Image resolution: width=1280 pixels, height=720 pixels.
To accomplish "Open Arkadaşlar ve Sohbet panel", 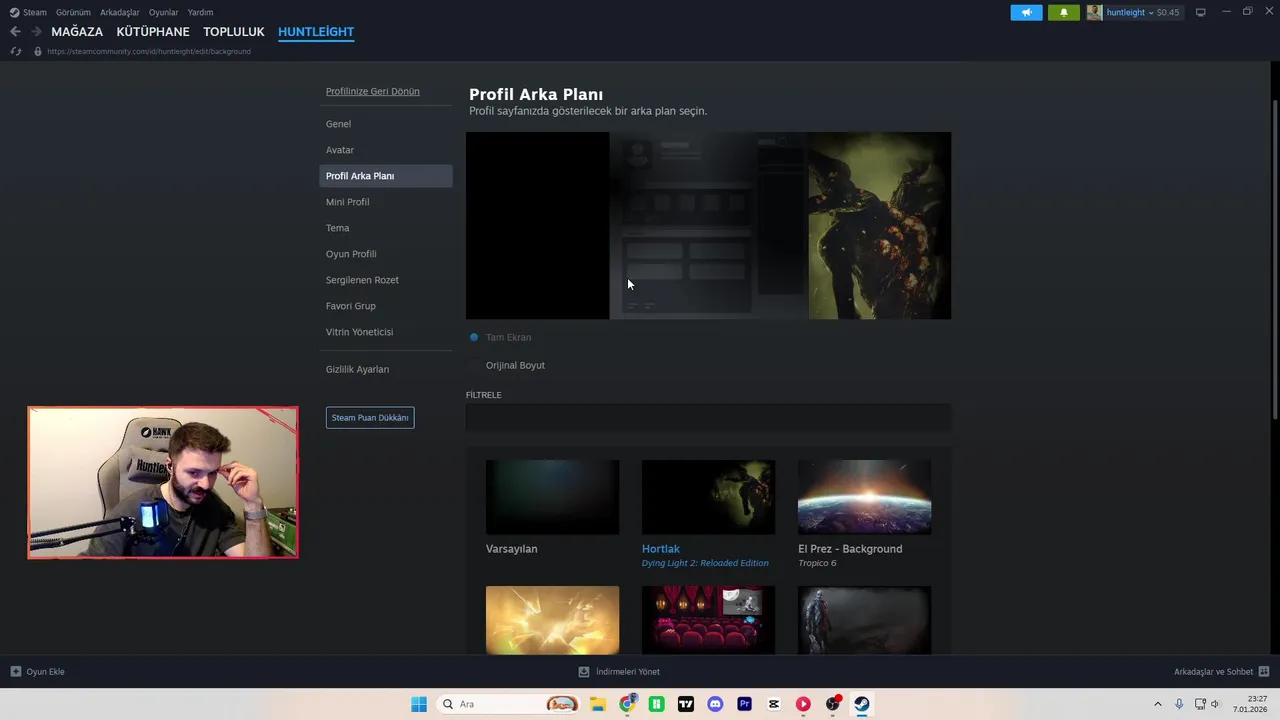I will point(1221,672).
